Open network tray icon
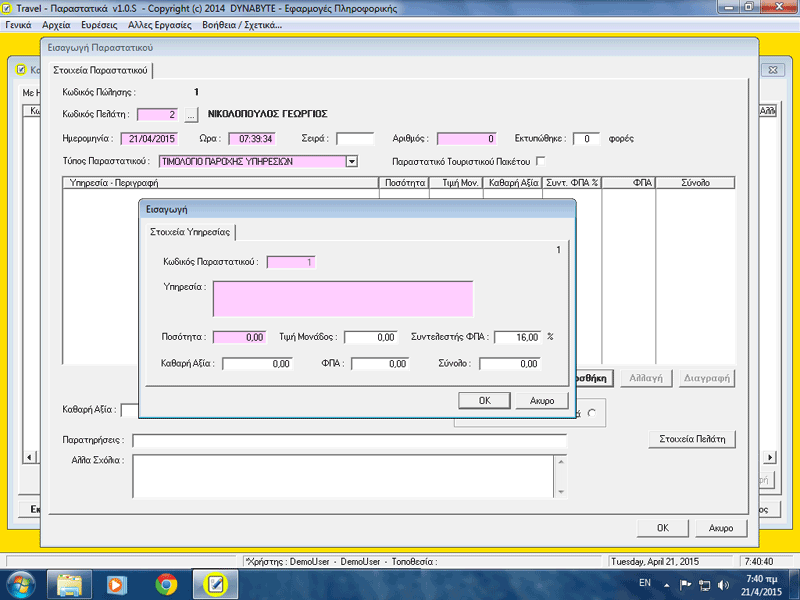 click(705, 585)
